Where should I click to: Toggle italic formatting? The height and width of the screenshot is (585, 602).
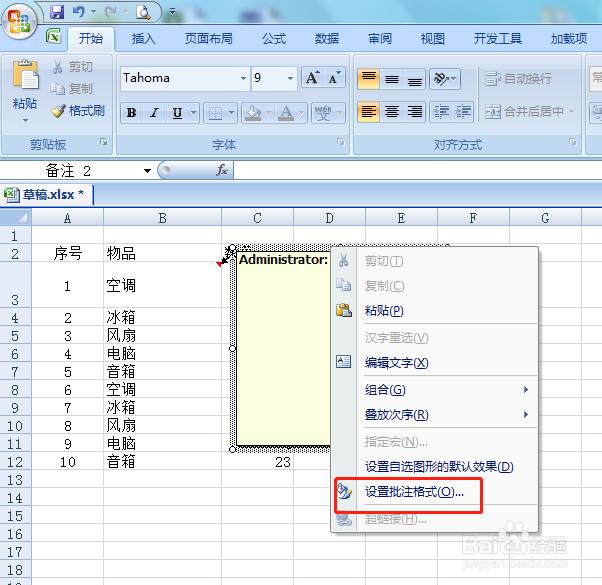tap(154, 112)
